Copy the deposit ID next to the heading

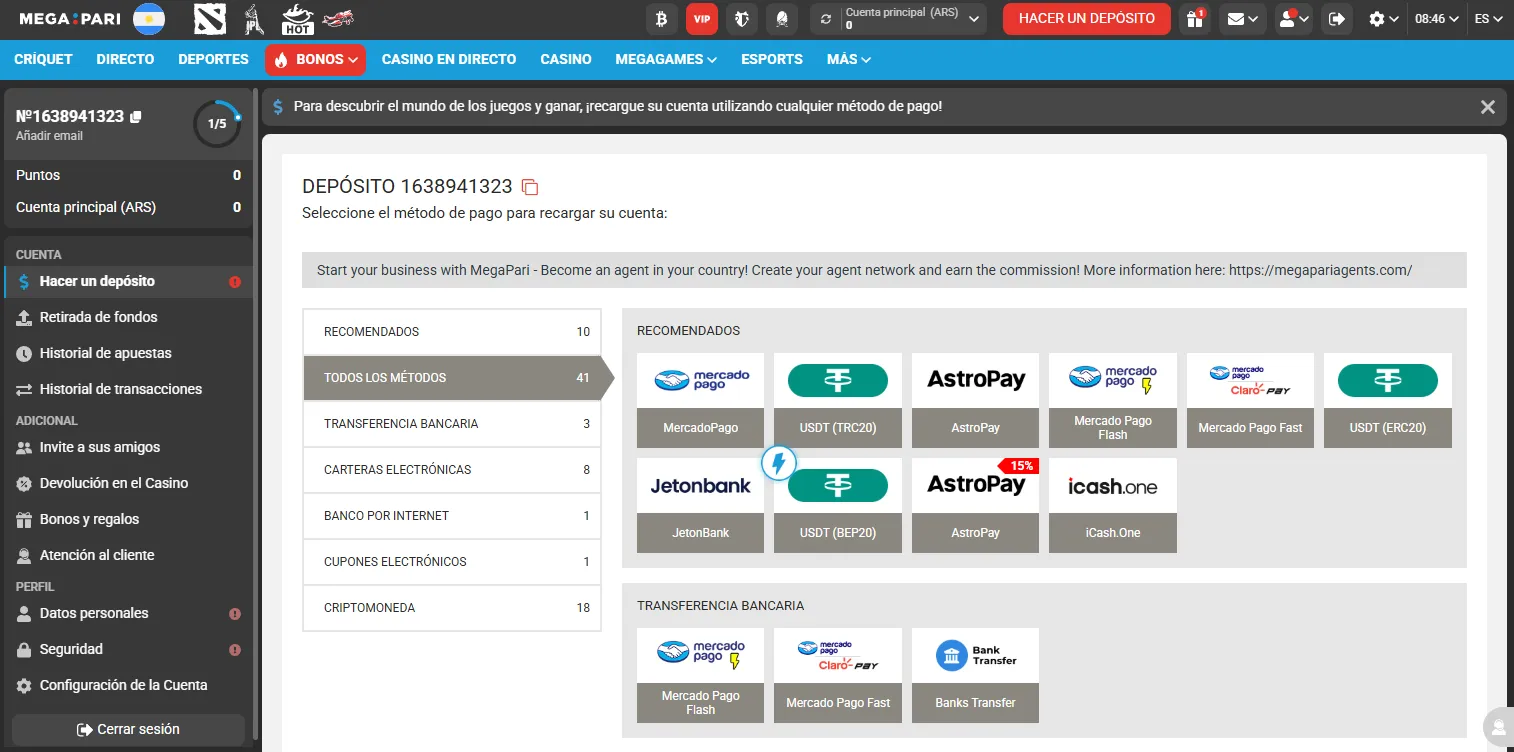530,187
